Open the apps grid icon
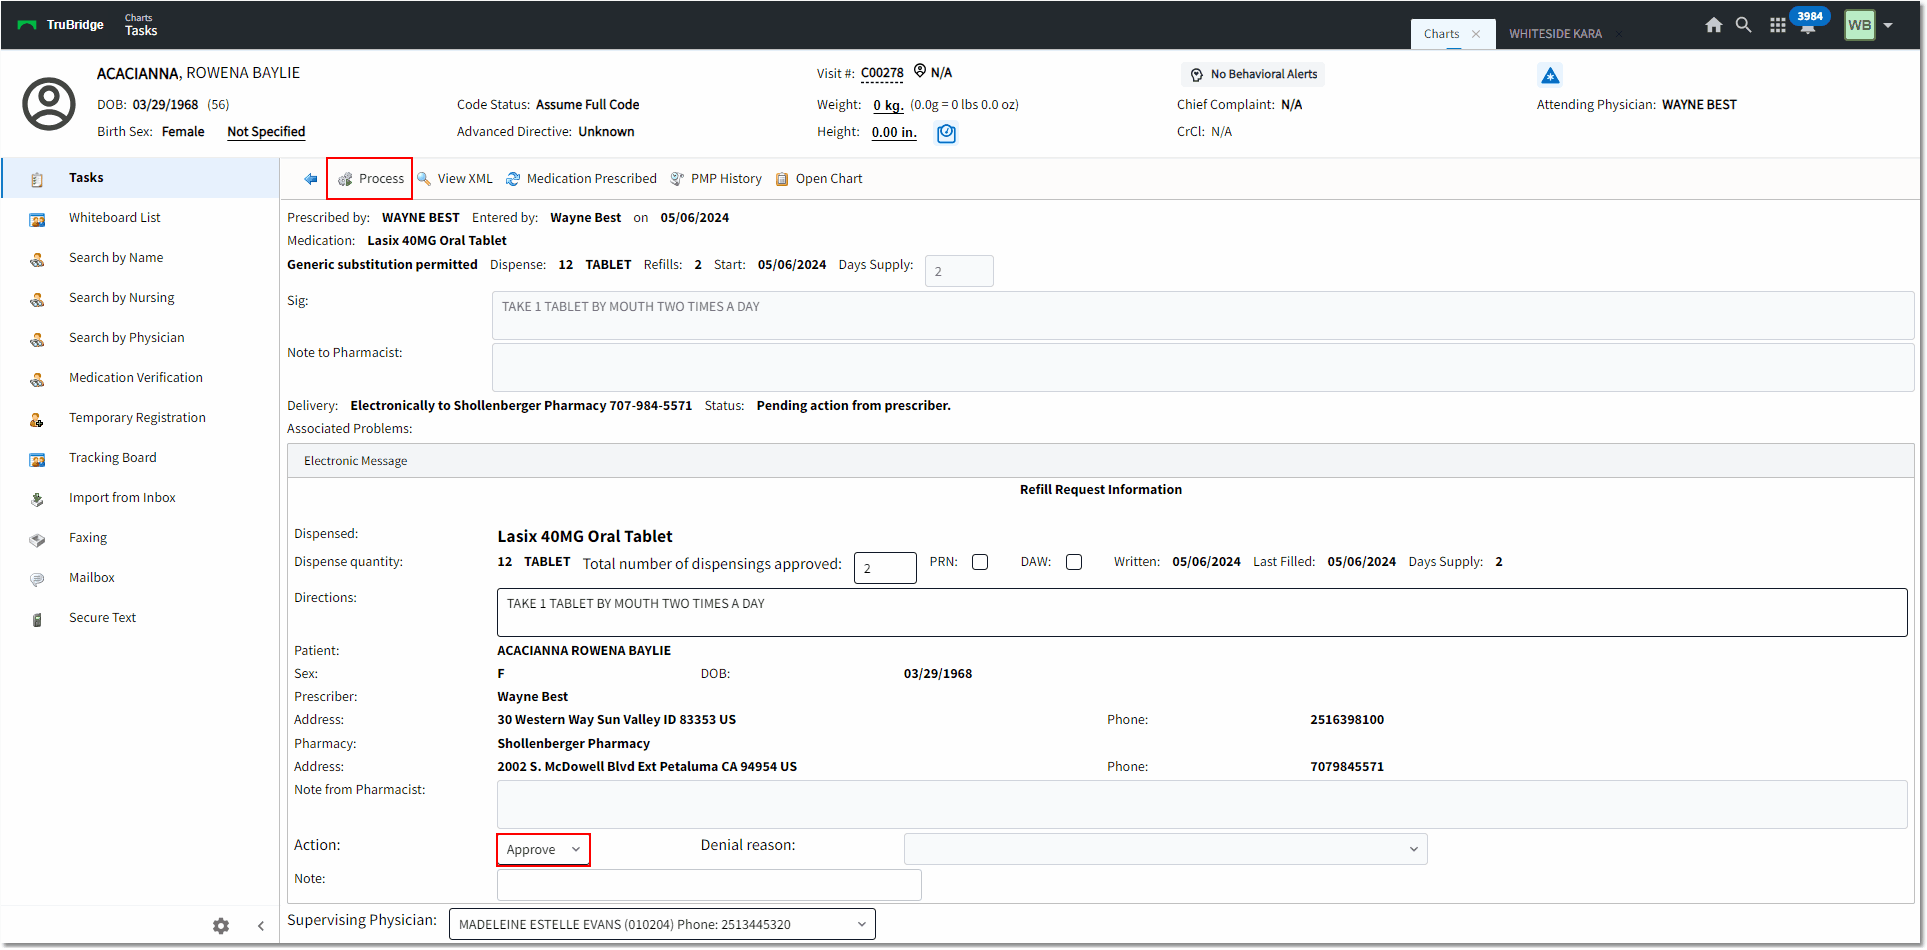The image size is (1927, 950). [1777, 26]
